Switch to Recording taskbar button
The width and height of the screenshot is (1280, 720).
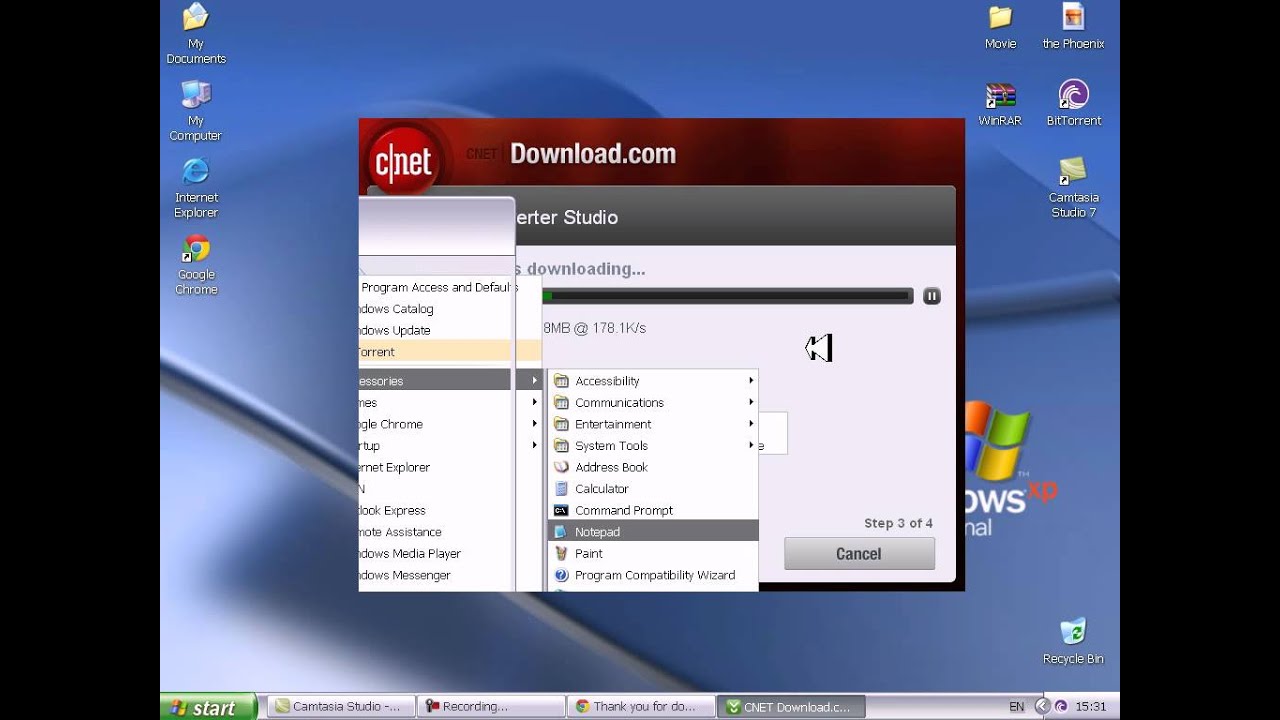490,707
